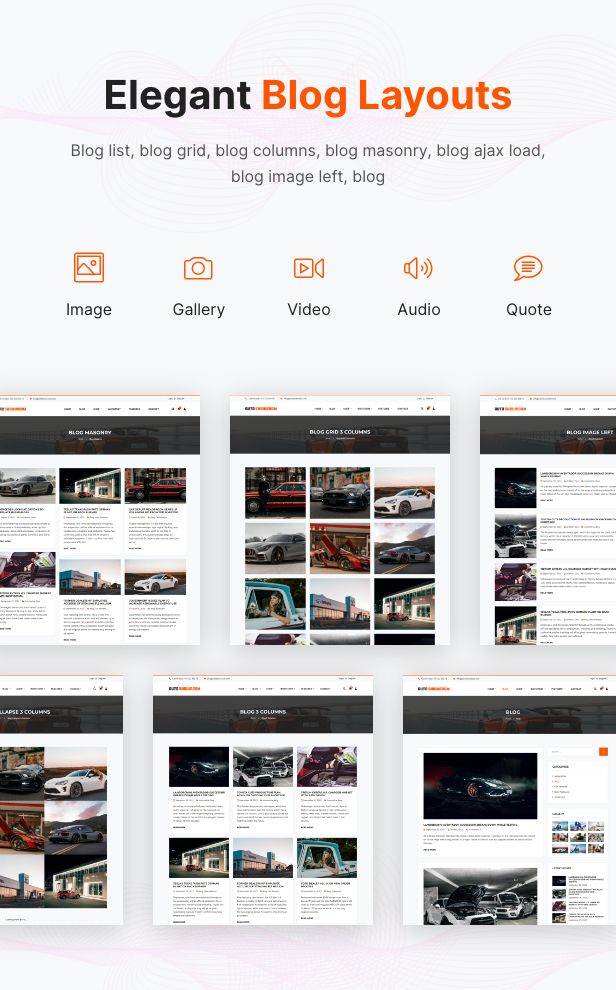Open red classic car thumbnail in Blog Grid 3 Columns

275,493
